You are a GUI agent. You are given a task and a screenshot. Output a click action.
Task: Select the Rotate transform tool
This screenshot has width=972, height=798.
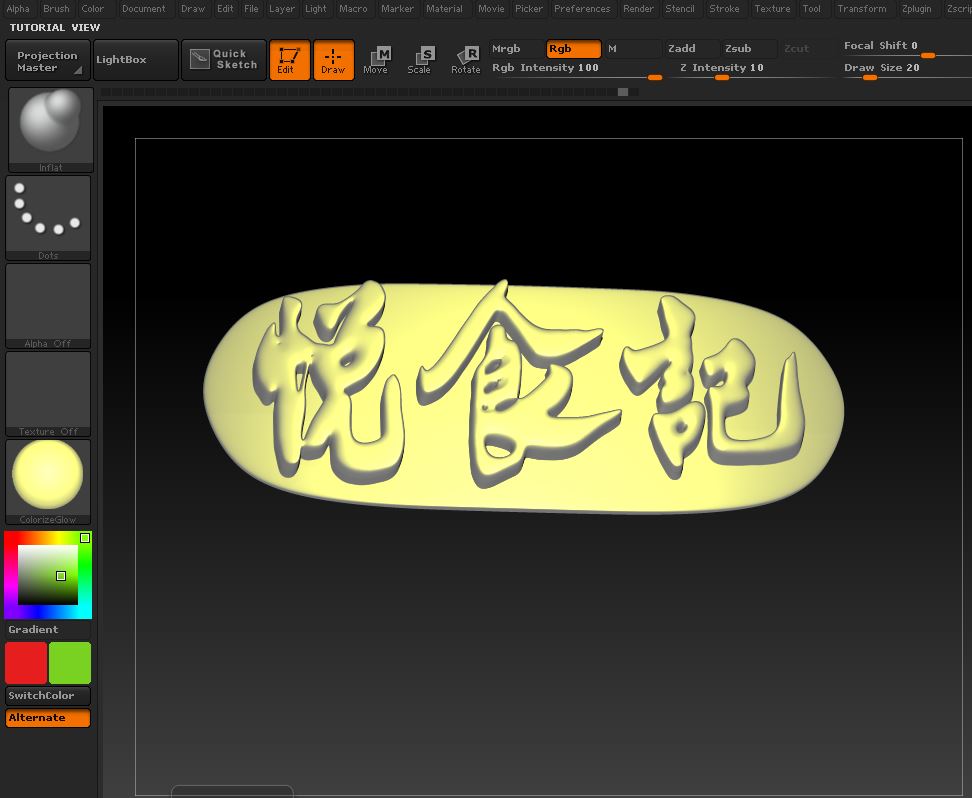coord(466,60)
